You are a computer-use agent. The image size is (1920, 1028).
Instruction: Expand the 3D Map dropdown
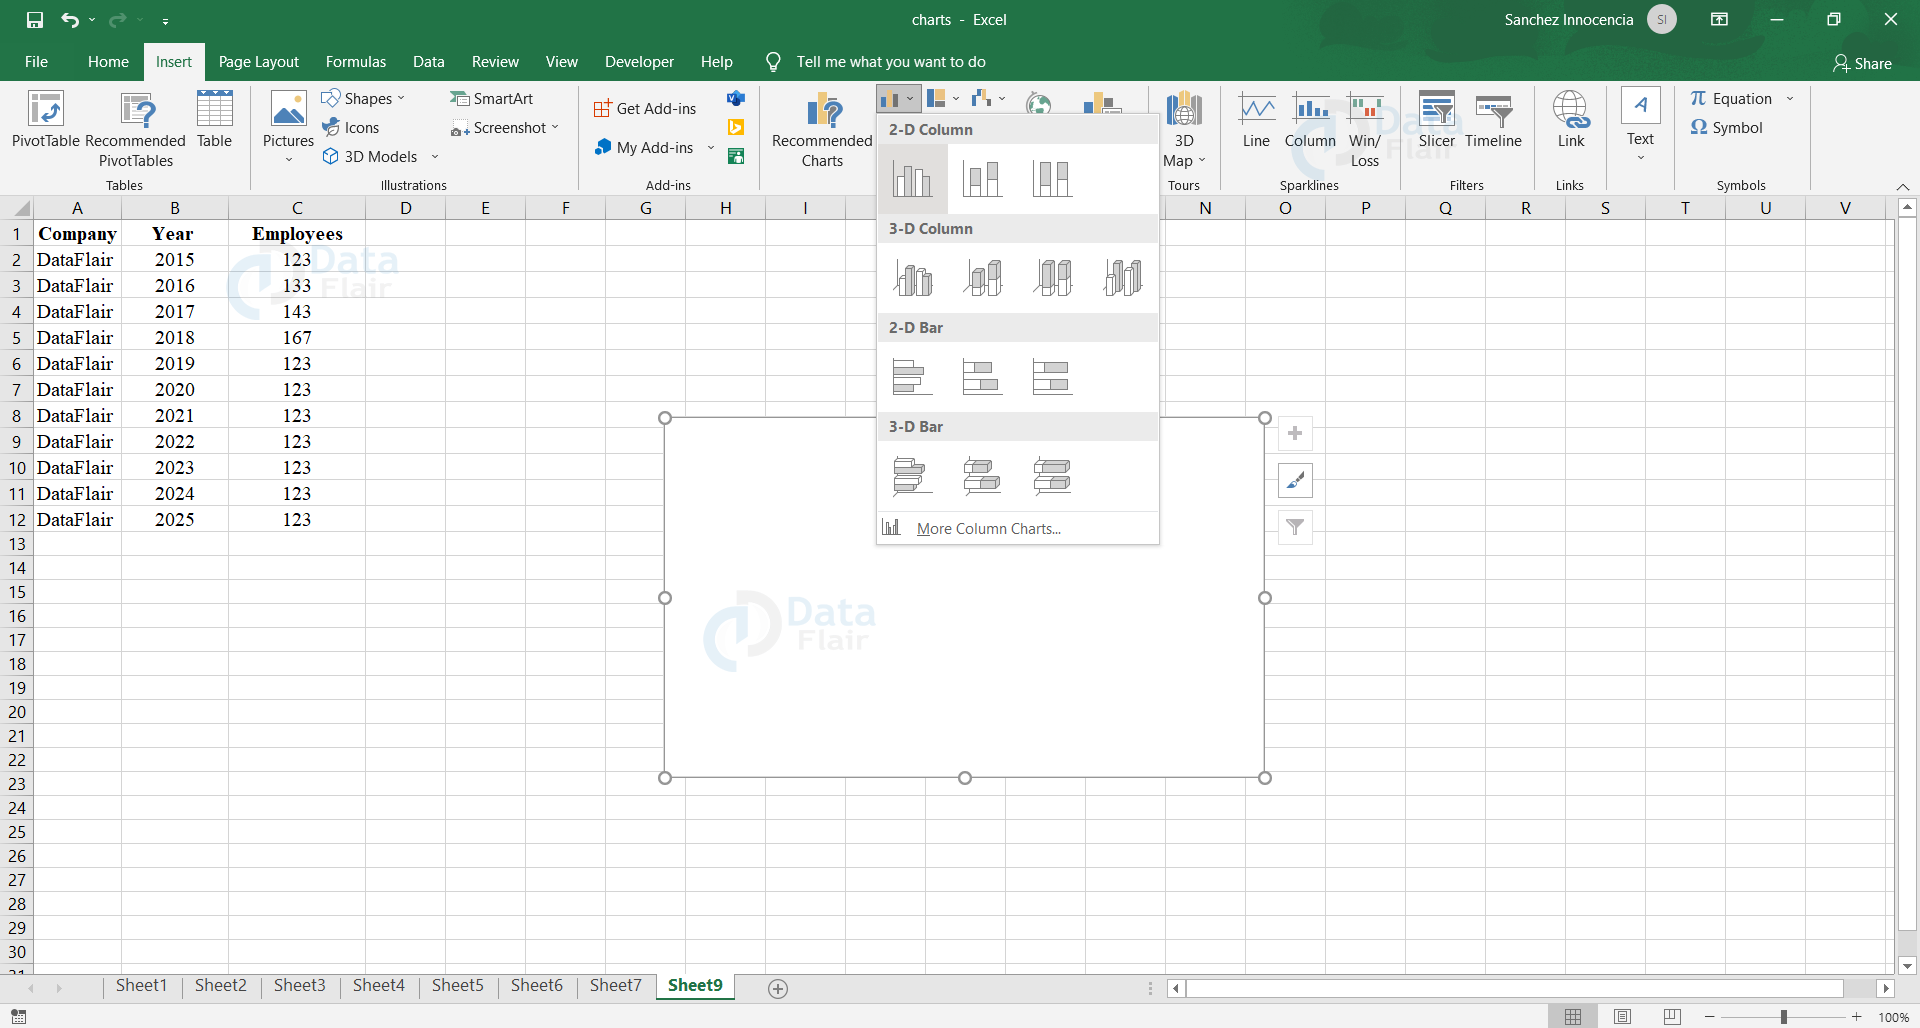tap(1202, 161)
